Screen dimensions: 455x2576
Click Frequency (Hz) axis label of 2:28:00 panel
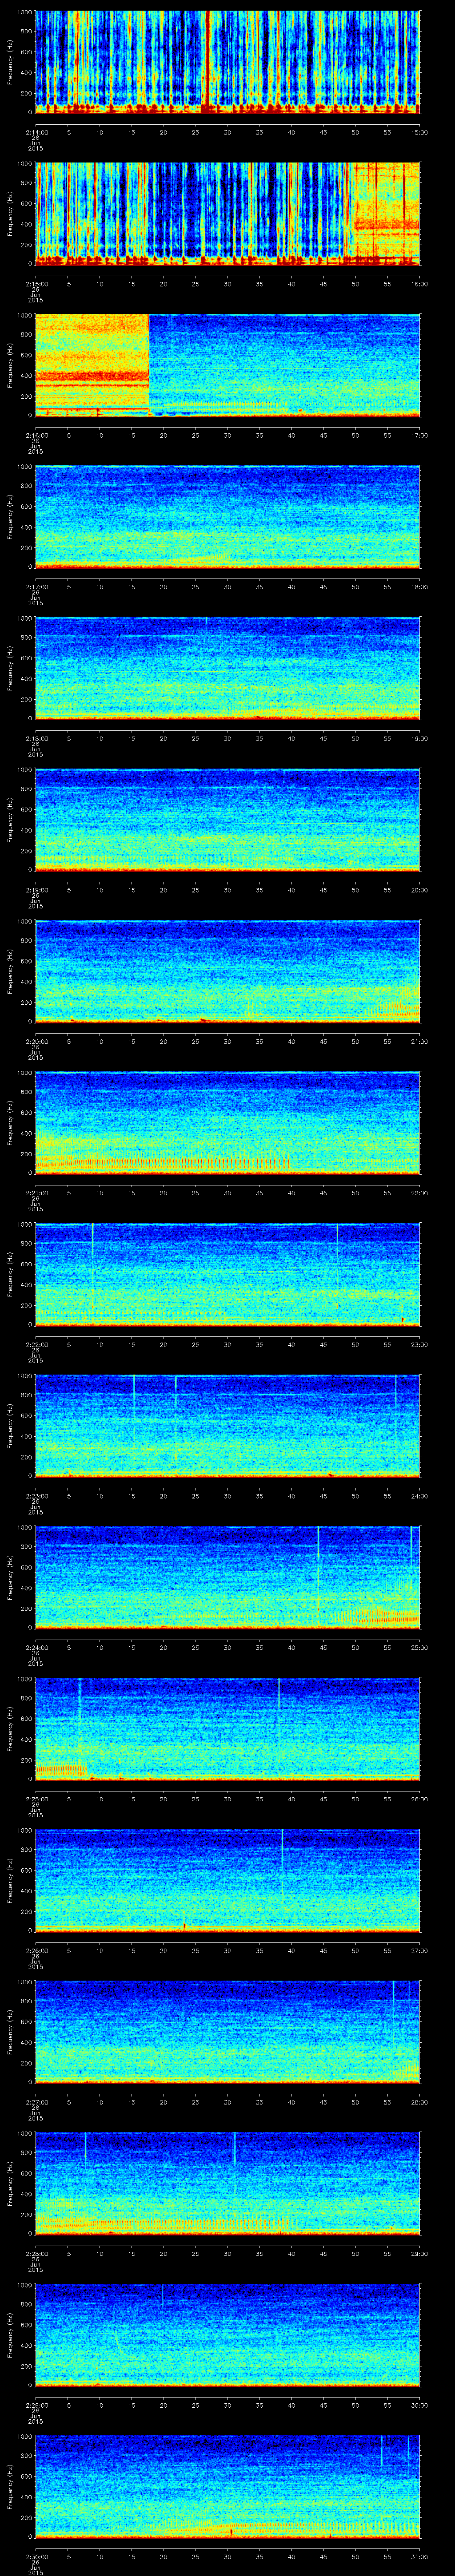point(10,2183)
